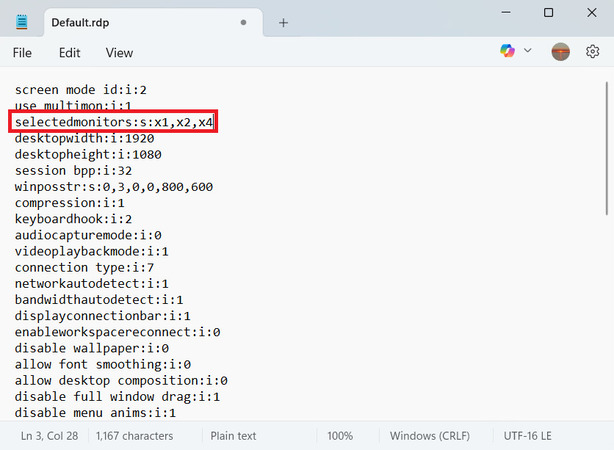Click the connection type:i:7 line

tap(85, 267)
